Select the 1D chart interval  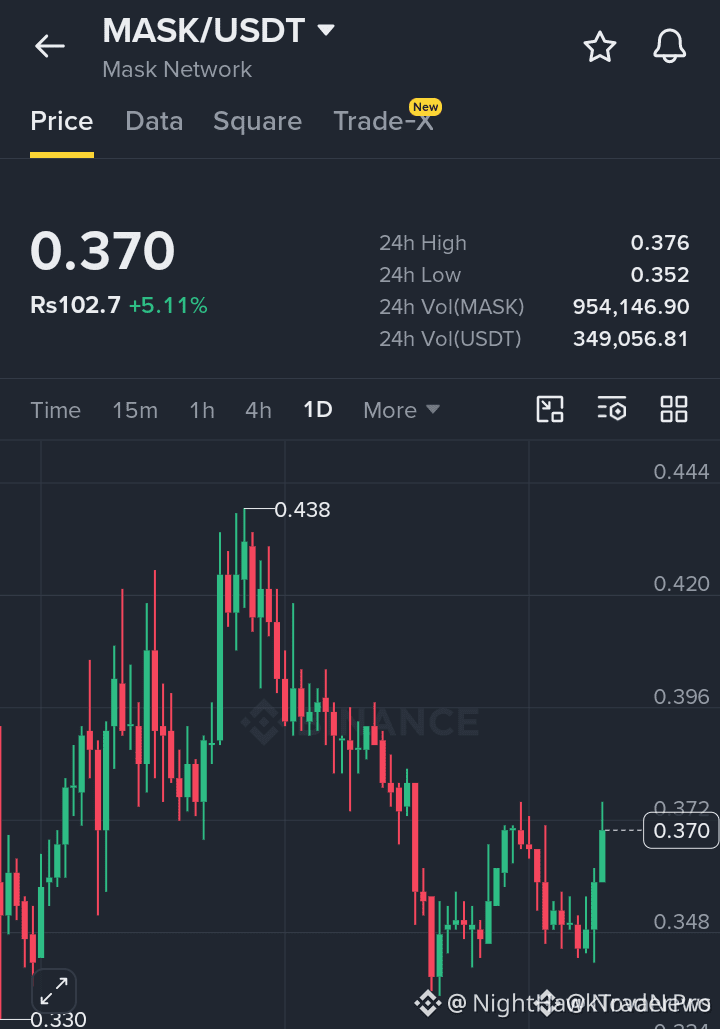tap(318, 410)
